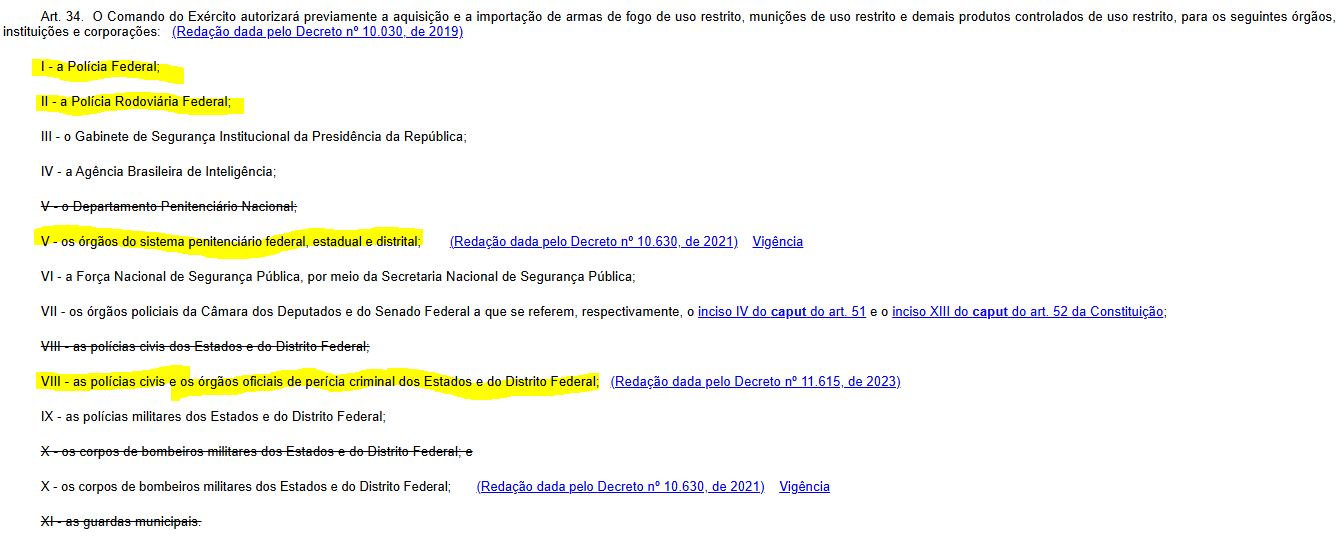Open link Redação dada pelo Decreto nº 10.030, de 2019
This screenshot has width=1342, height=538.
click(317, 32)
